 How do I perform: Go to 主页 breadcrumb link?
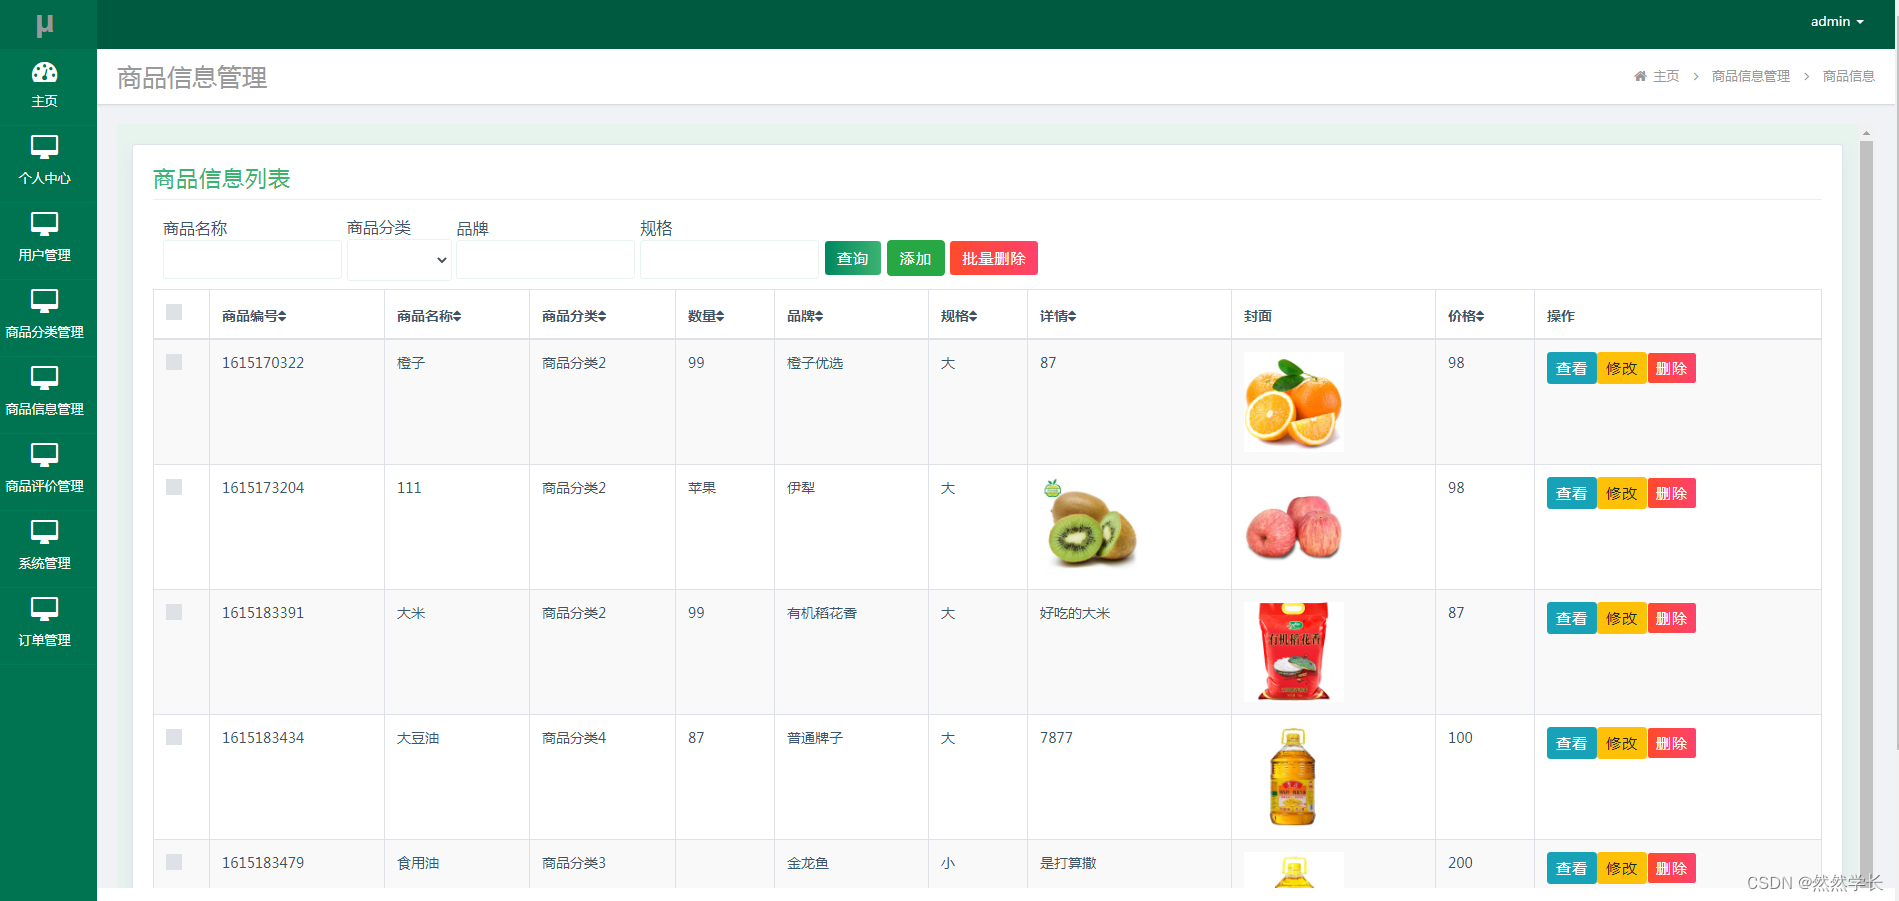(1666, 76)
